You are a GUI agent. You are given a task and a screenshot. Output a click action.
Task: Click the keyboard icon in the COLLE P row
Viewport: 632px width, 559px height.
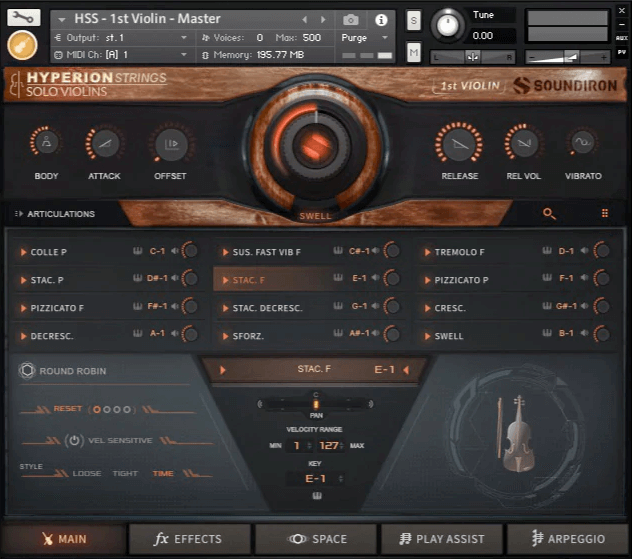pyautogui.click(x=138, y=251)
